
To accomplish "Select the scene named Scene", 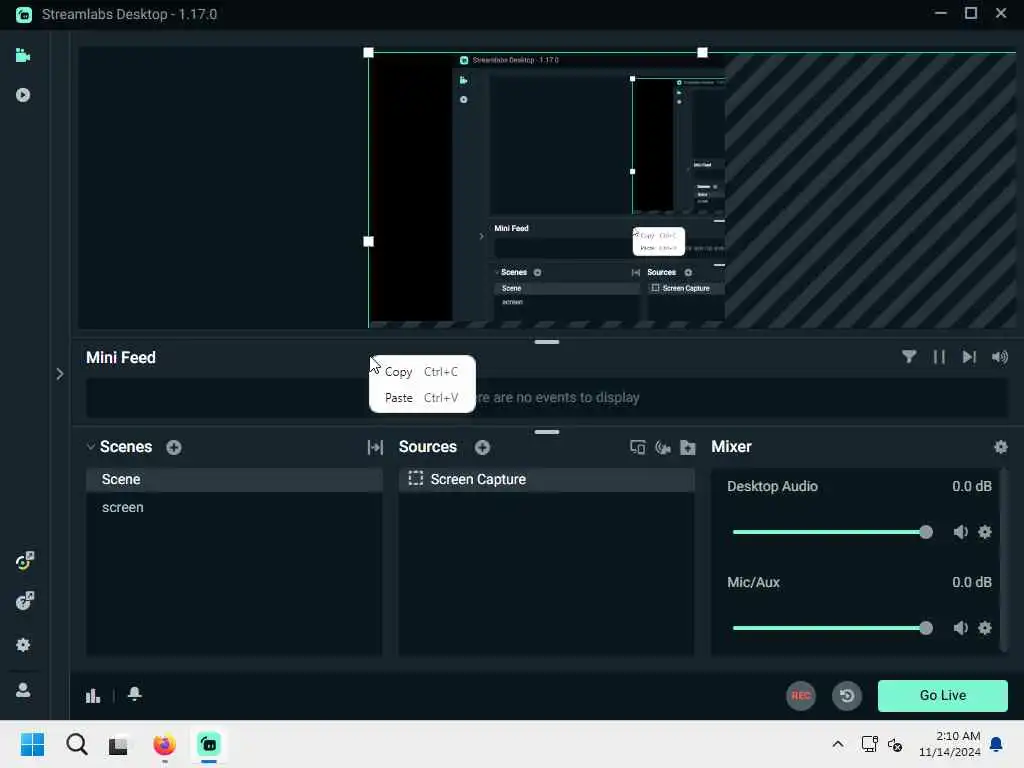I will click(x=234, y=479).
